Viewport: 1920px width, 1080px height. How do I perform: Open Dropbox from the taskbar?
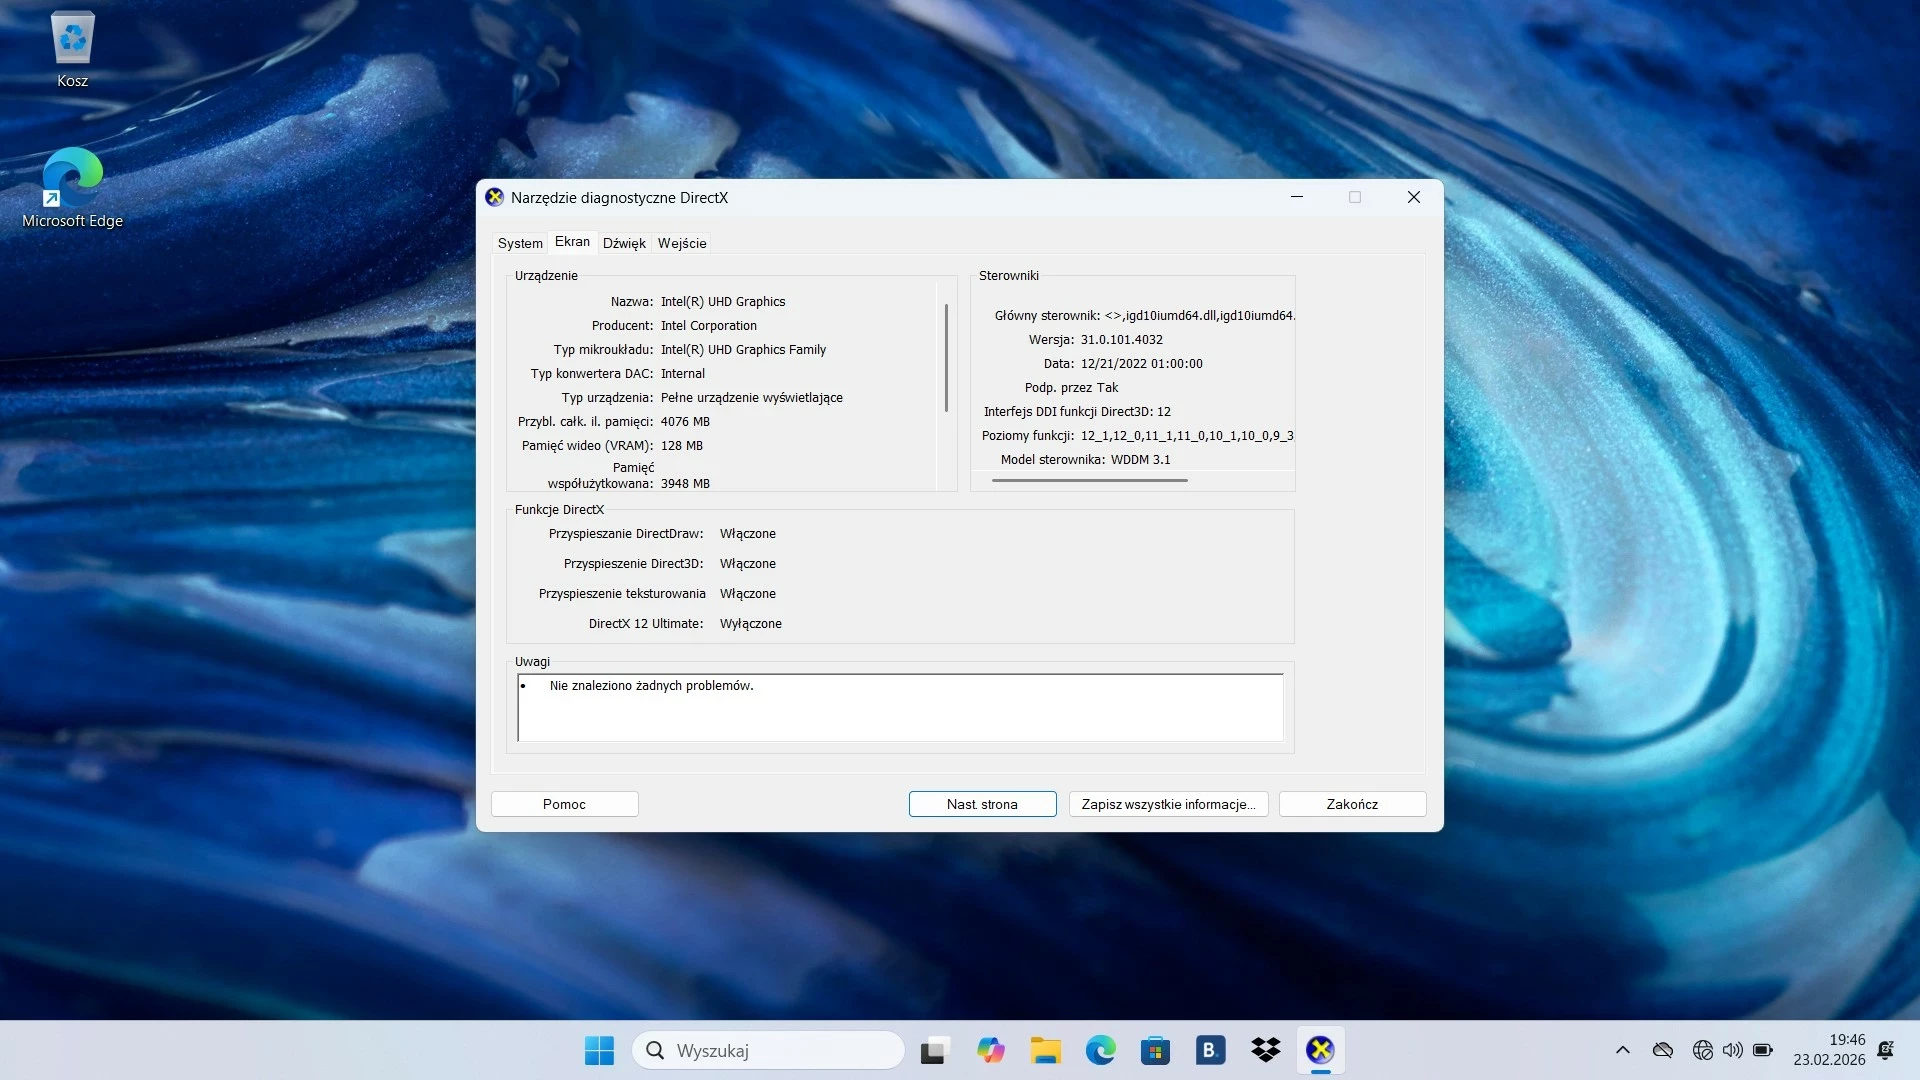[x=1265, y=1050]
